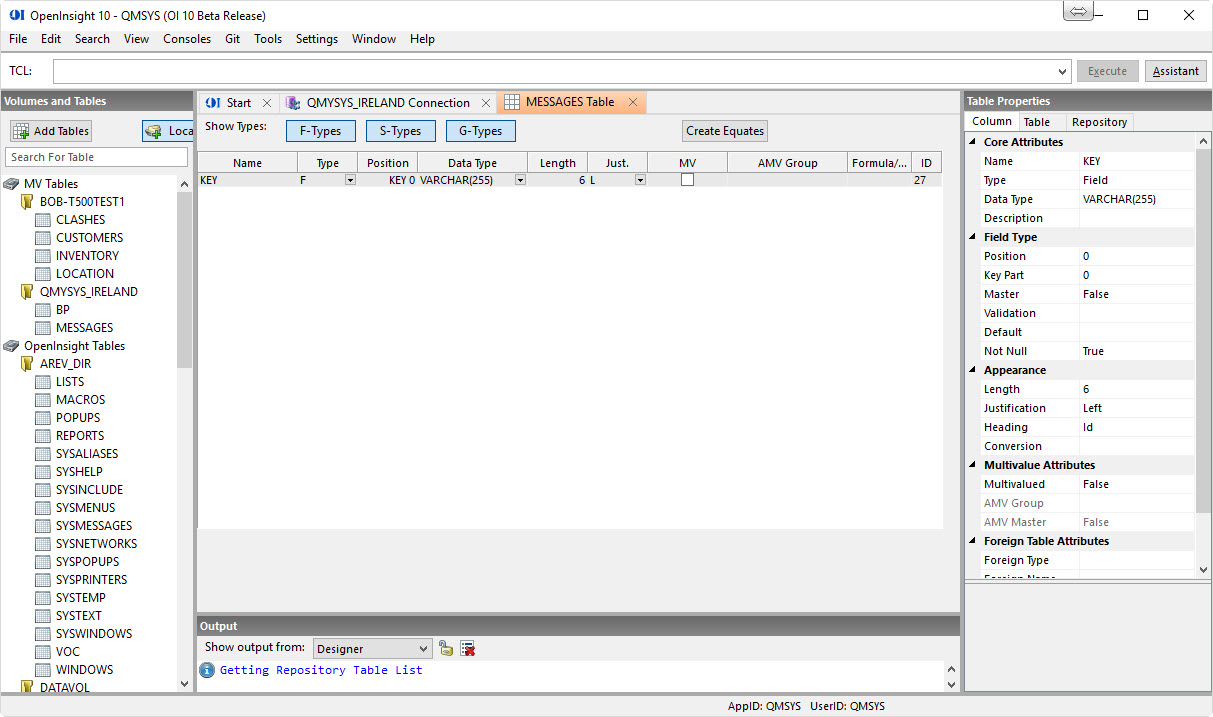
Task: Collapse the Core Attributes section
Action: pyautogui.click(x=973, y=142)
